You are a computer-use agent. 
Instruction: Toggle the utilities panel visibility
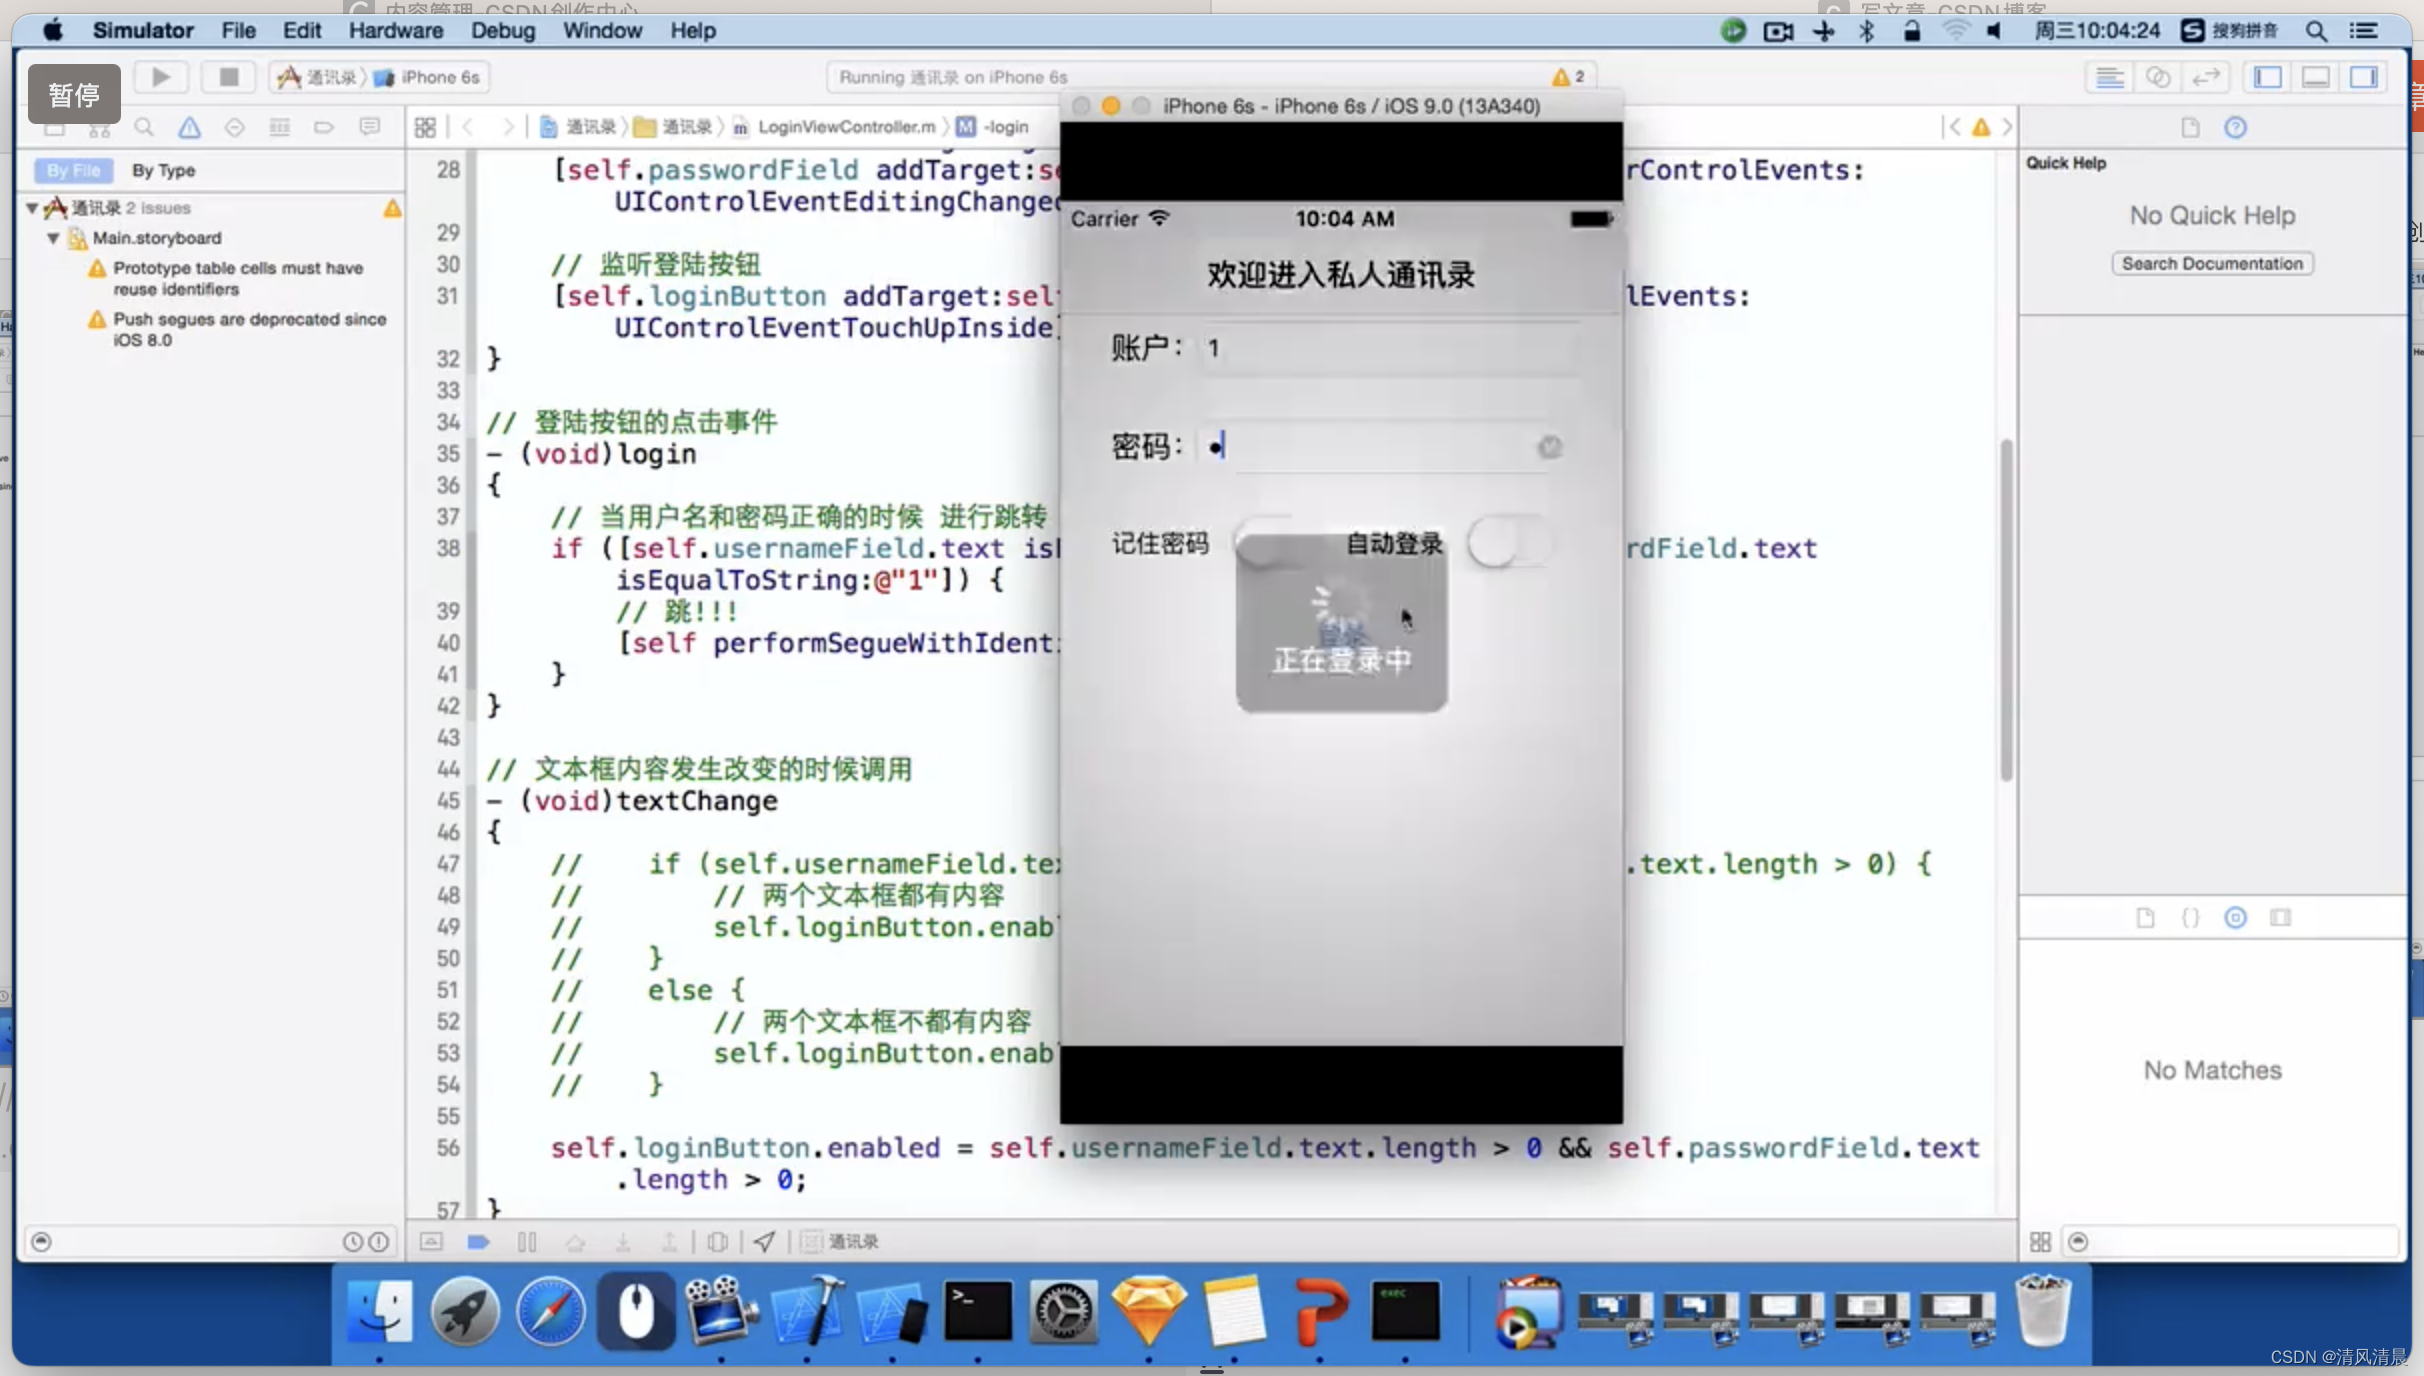(2363, 77)
